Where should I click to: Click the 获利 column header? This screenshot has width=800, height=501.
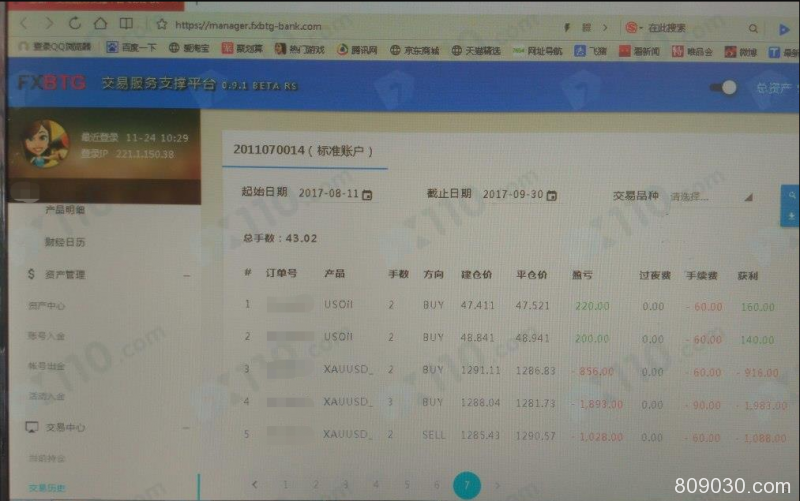[x=748, y=276]
